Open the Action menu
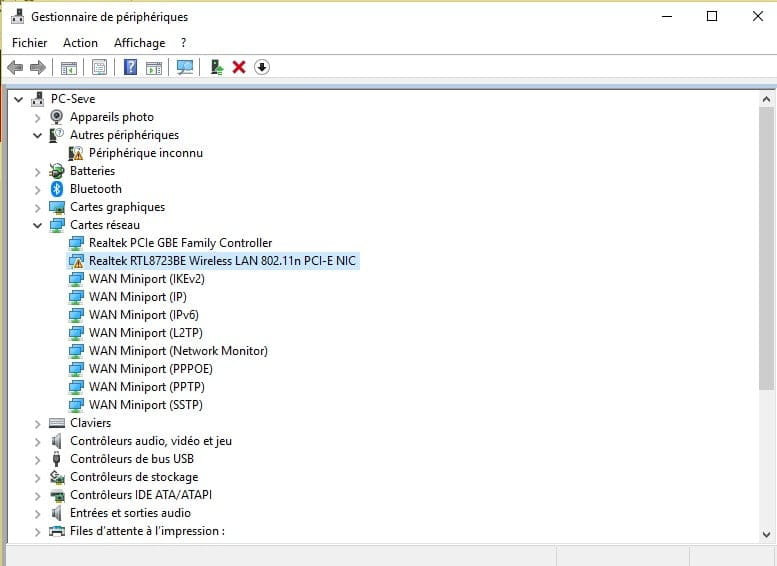 point(80,43)
